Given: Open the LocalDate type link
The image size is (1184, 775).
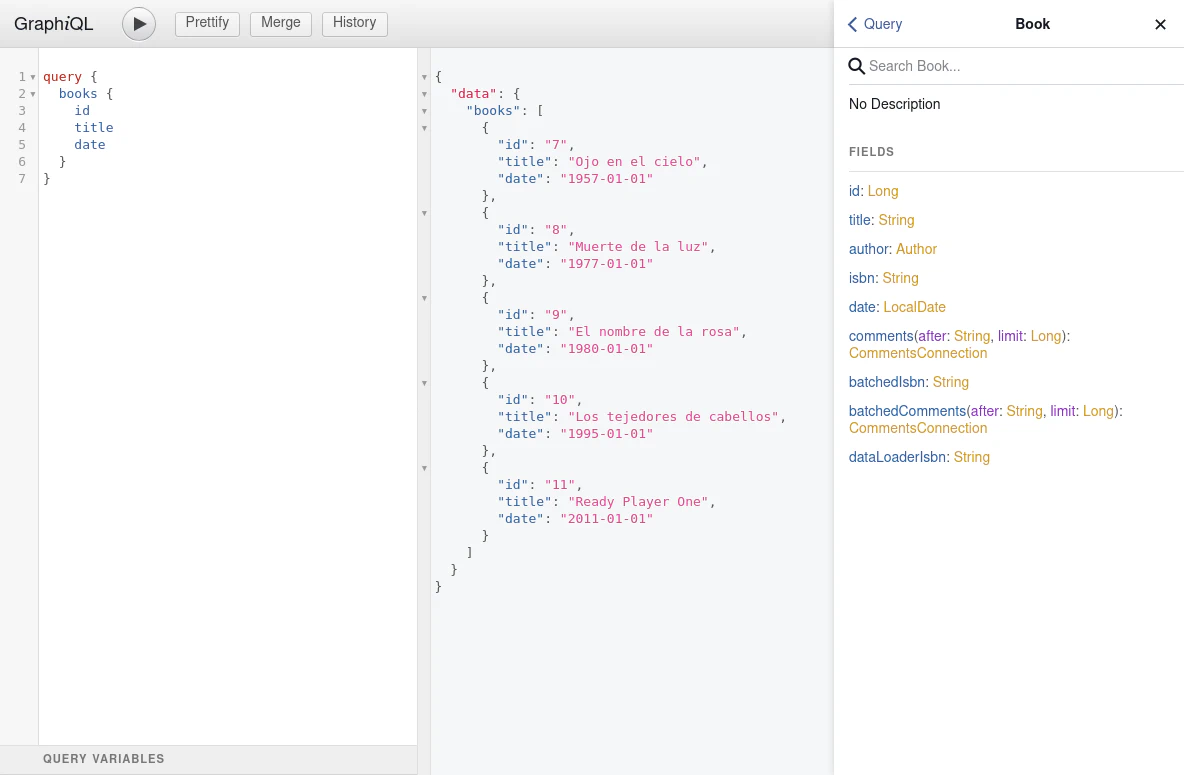Looking at the screenshot, I should (x=914, y=307).
